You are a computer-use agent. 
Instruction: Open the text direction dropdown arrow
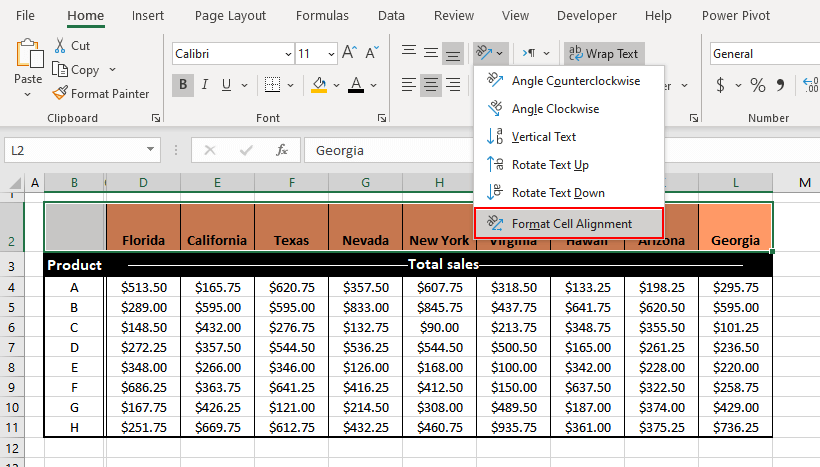click(x=546, y=53)
